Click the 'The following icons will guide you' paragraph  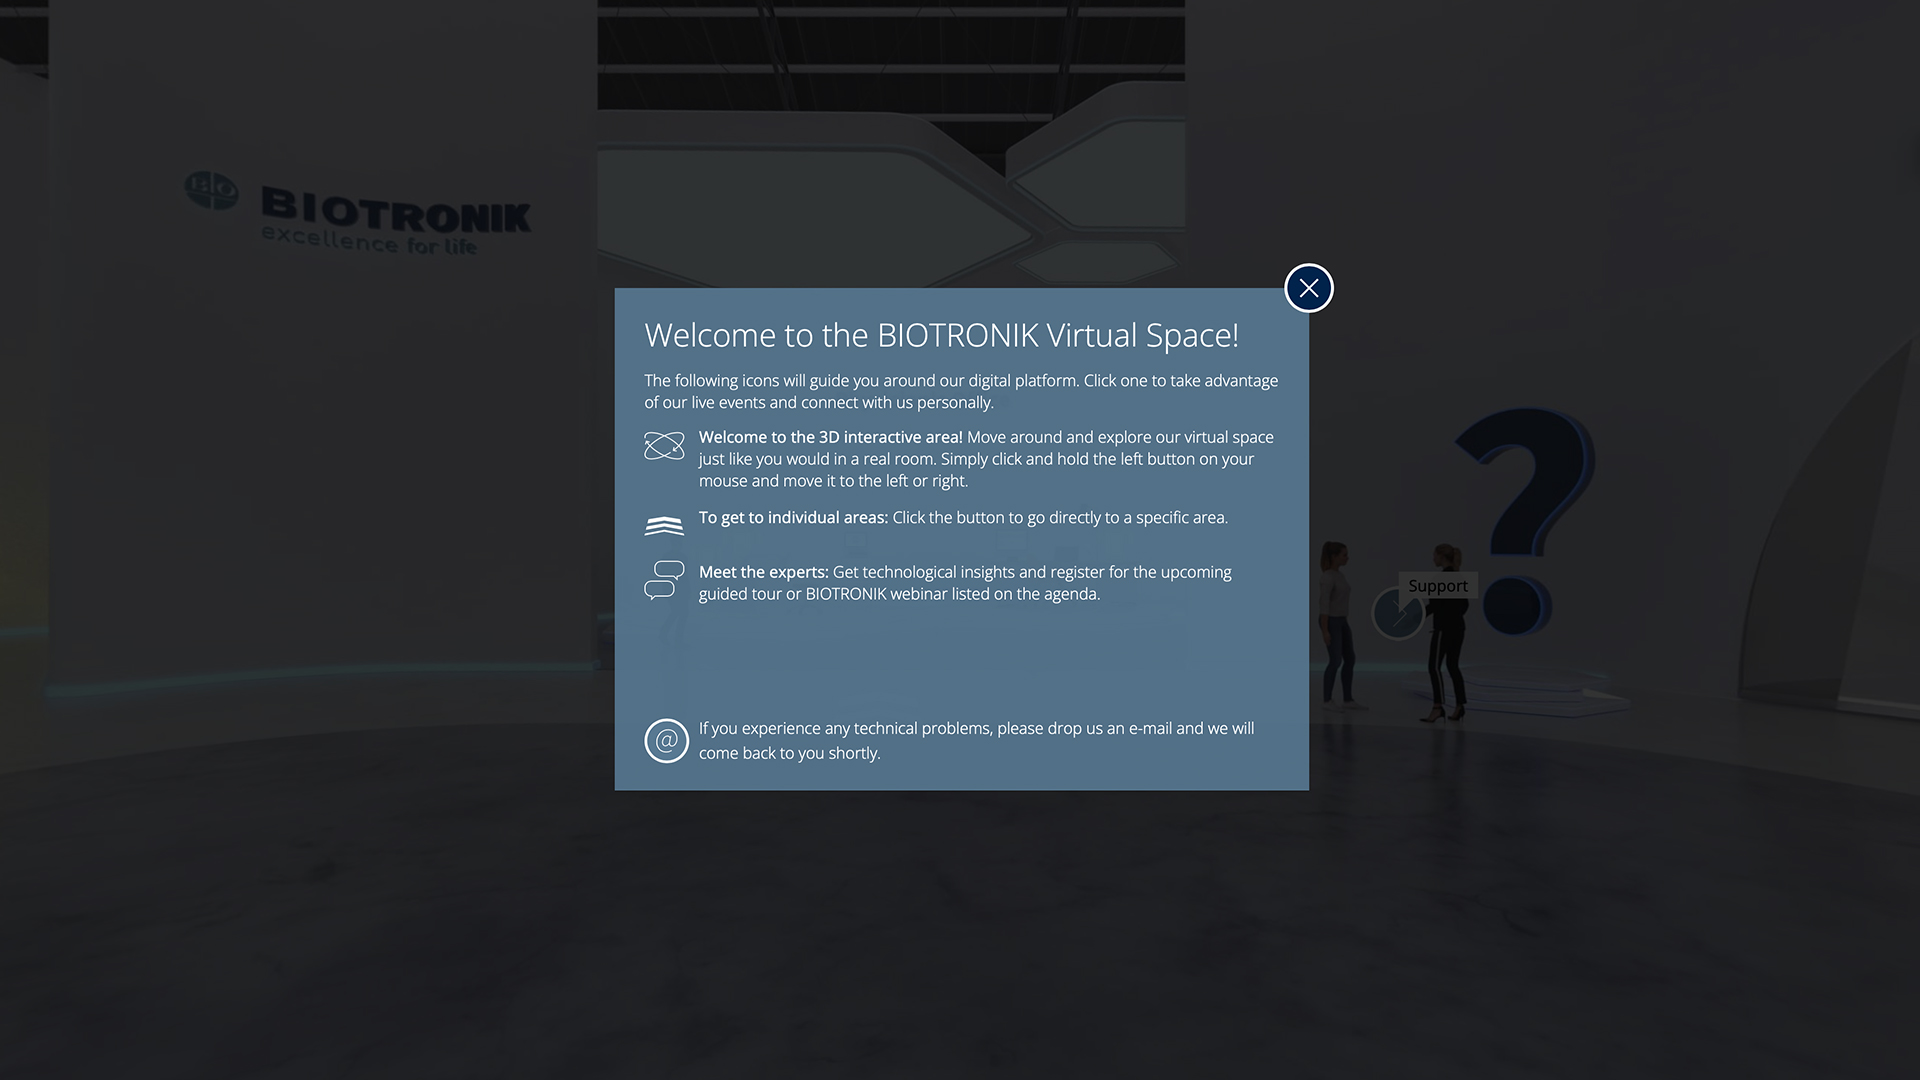(961, 392)
